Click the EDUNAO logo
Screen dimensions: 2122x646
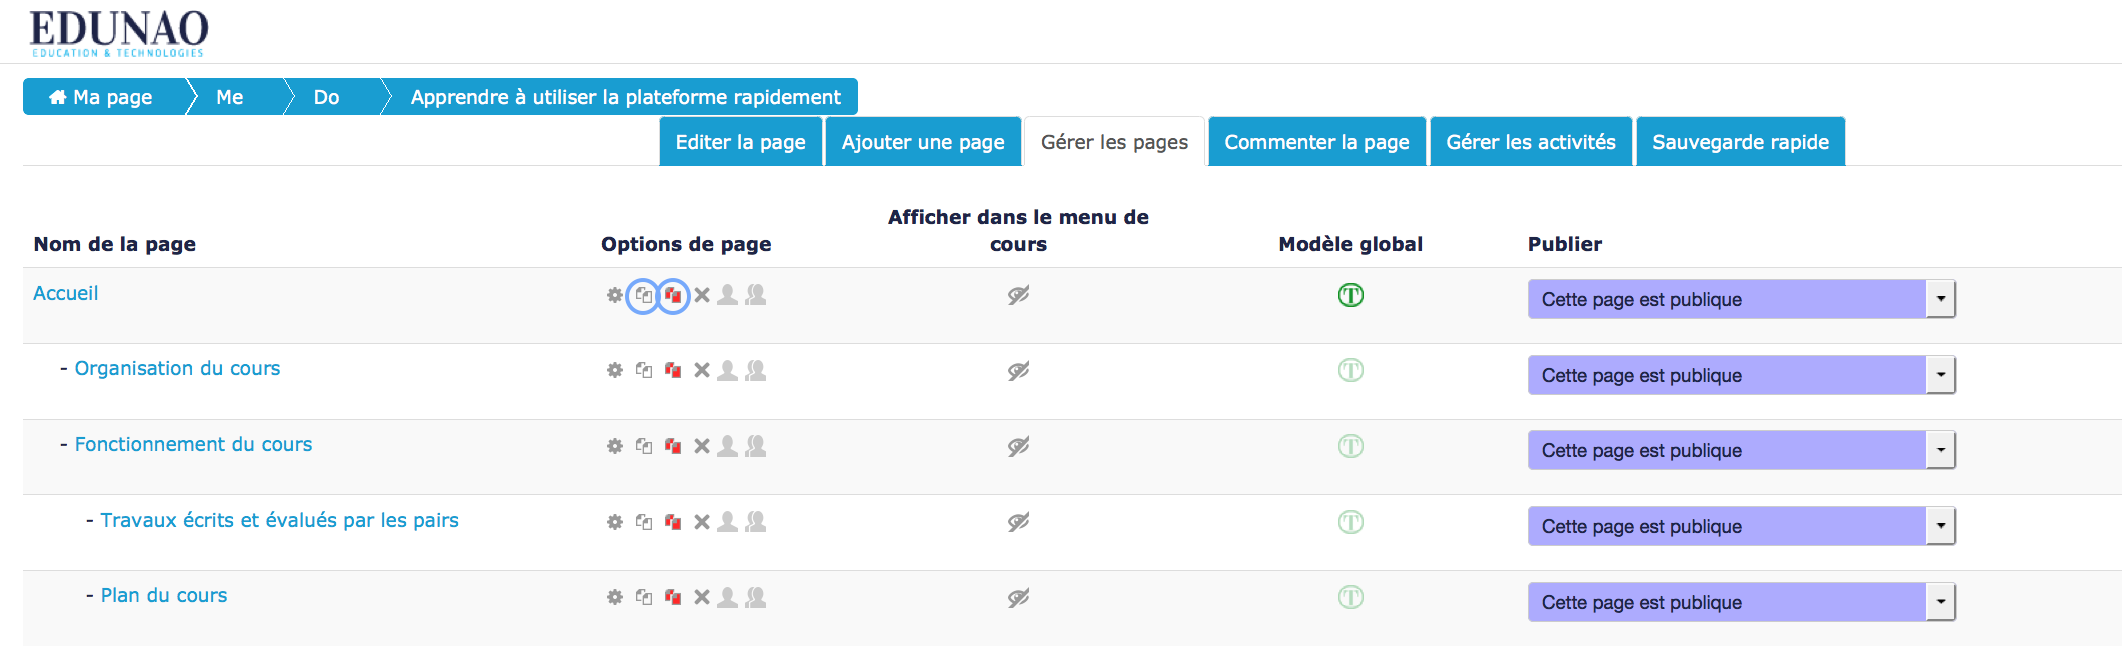pyautogui.click(x=119, y=32)
